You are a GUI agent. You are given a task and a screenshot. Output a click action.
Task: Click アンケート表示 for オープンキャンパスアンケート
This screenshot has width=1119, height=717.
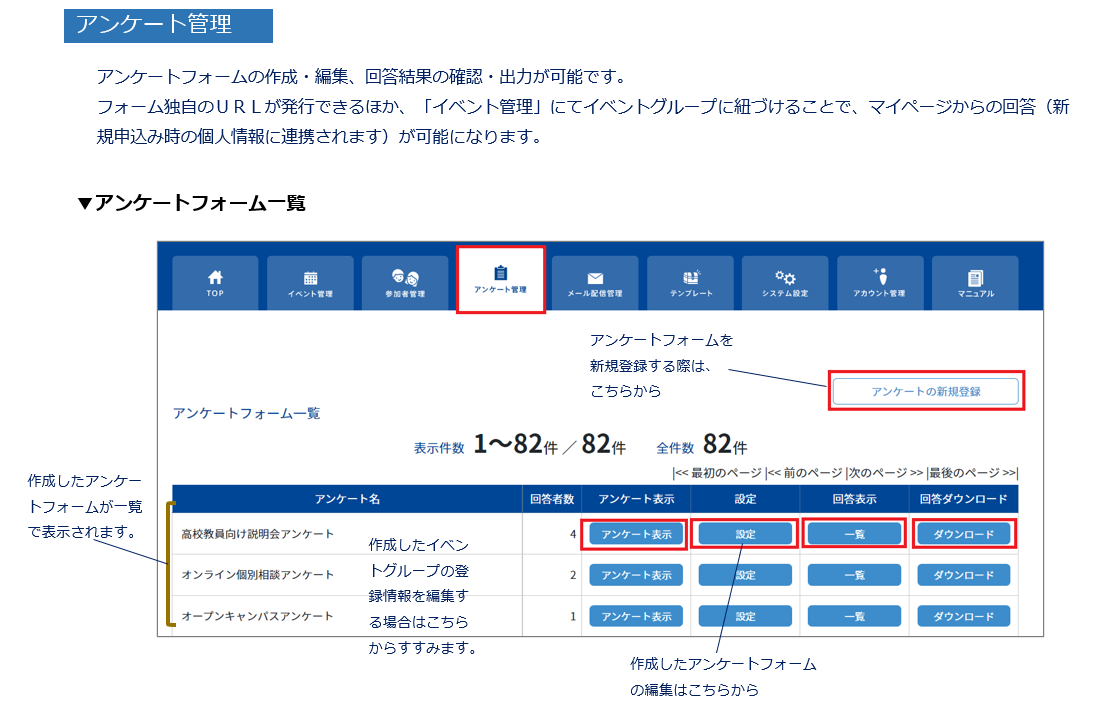pos(636,616)
